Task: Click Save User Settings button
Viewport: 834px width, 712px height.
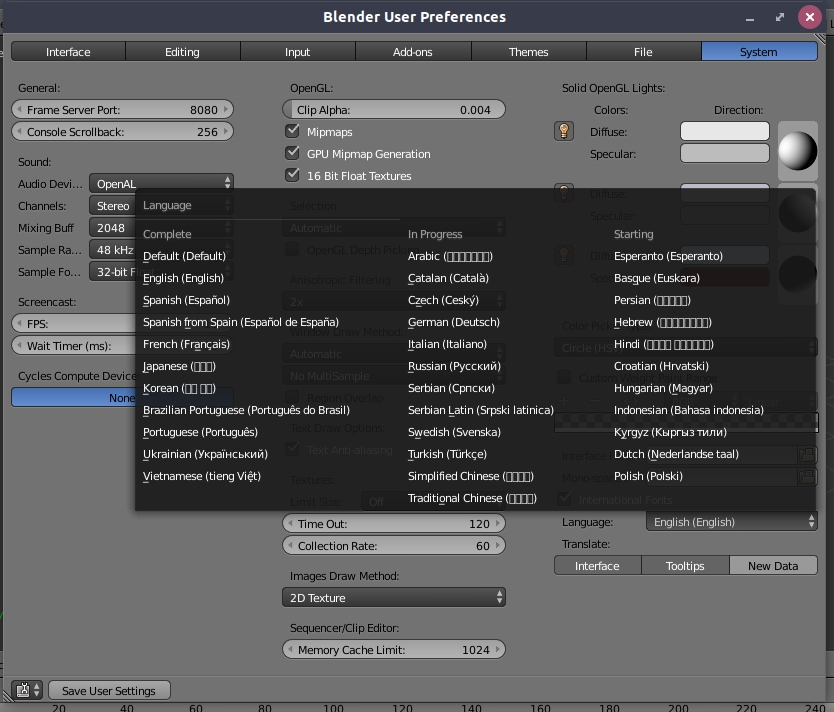Action: [x=109, y=690]
